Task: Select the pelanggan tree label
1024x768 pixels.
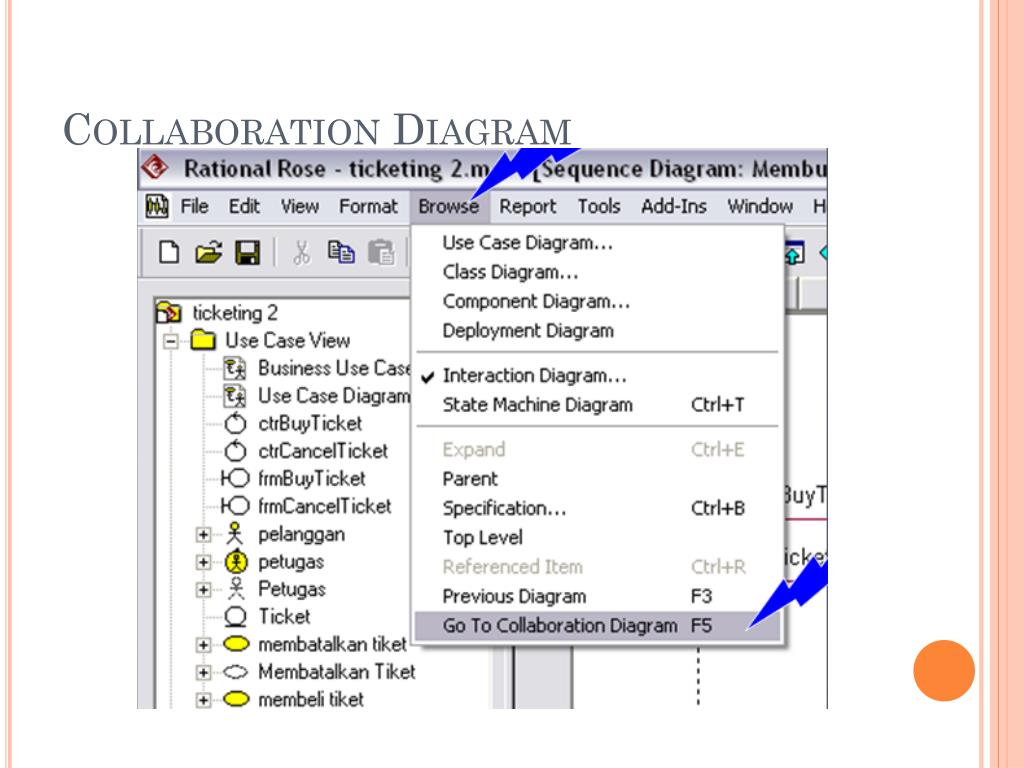Action: tap(302, 534)
